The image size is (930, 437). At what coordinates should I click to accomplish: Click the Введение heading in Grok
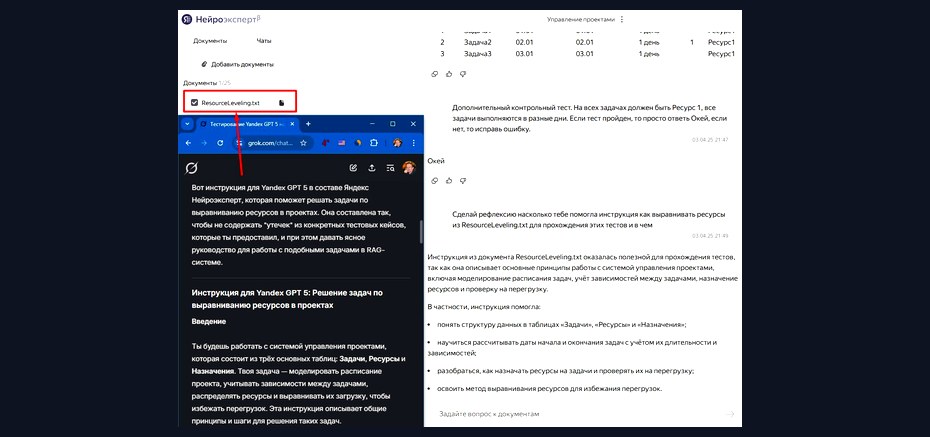(209, 321)
